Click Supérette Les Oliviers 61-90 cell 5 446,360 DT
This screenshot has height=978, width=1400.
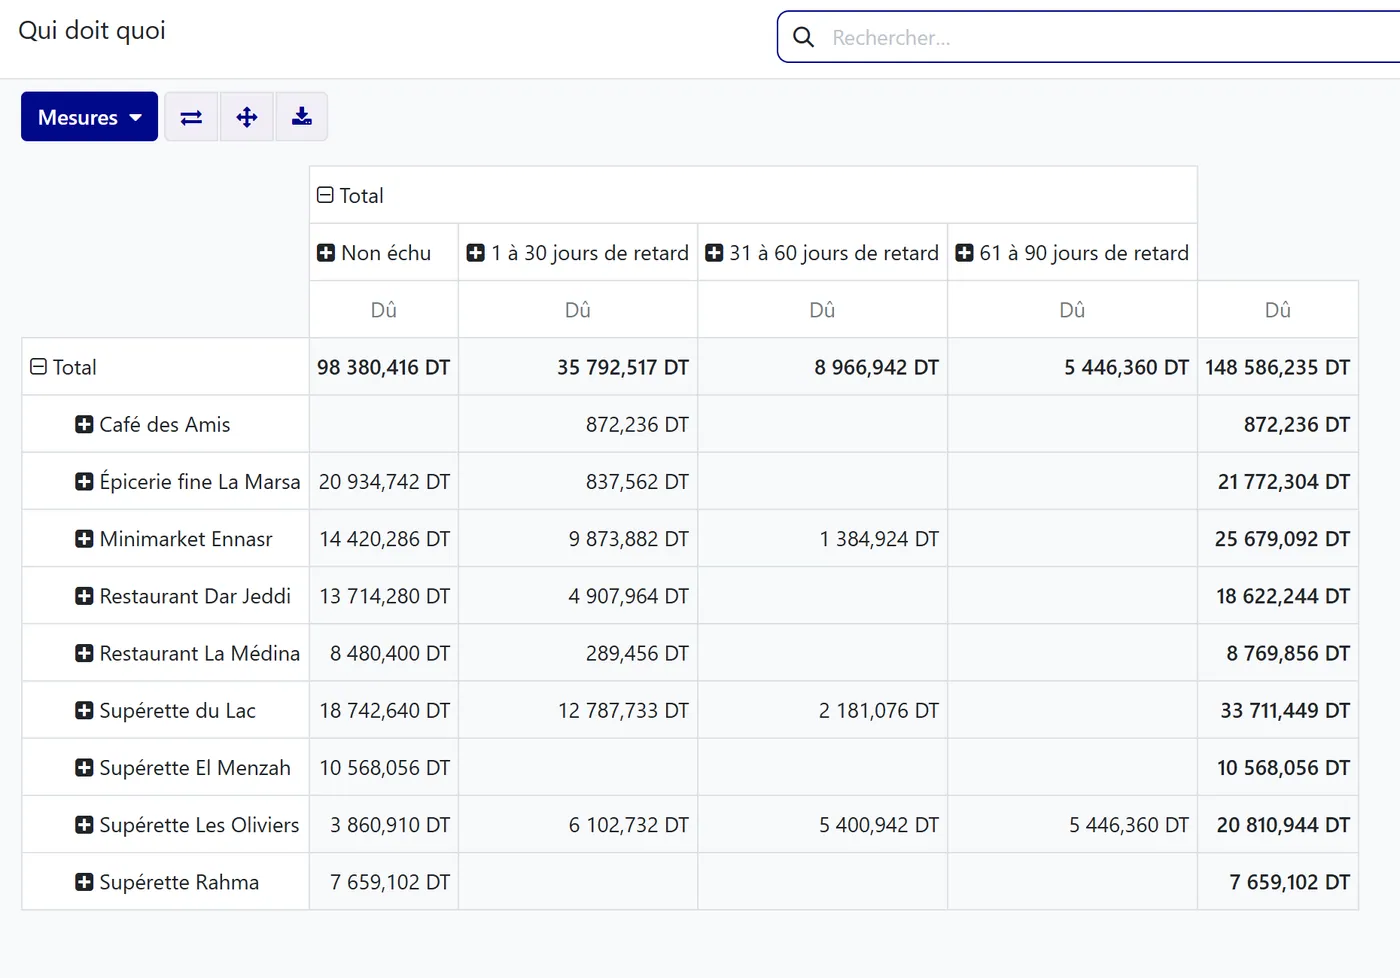coord(1072,825)
